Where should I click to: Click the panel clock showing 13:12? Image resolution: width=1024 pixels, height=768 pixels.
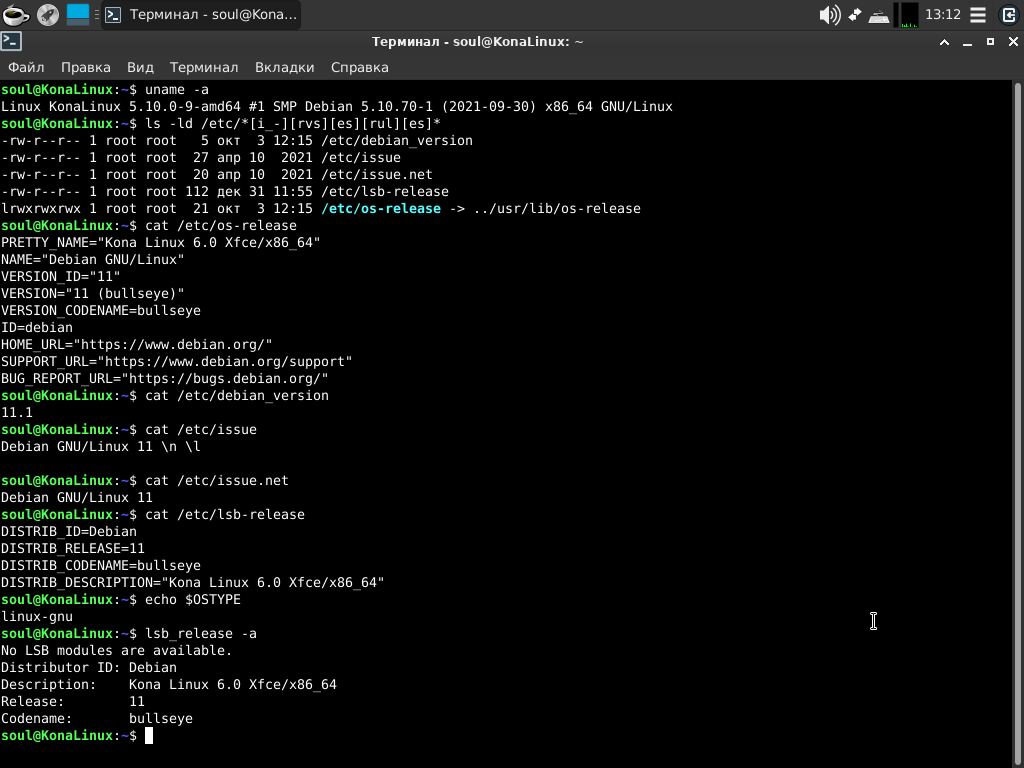(943, 14)
